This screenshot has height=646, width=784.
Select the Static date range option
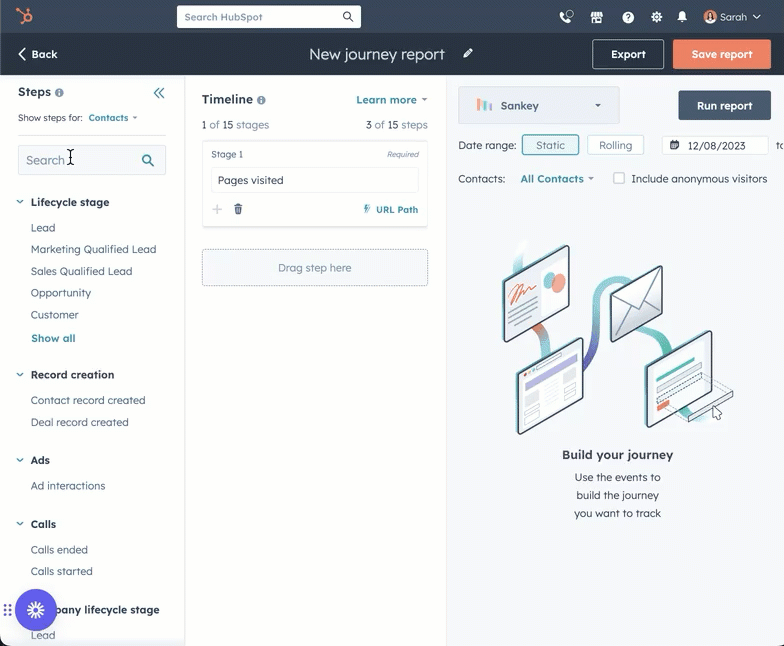click(550, 145)
